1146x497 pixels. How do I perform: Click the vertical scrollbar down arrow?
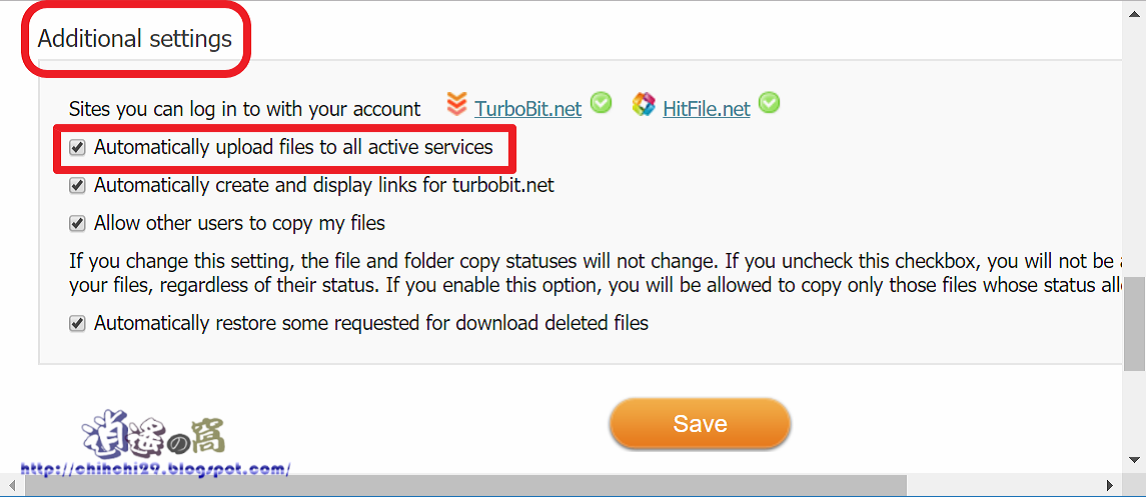1135,459
